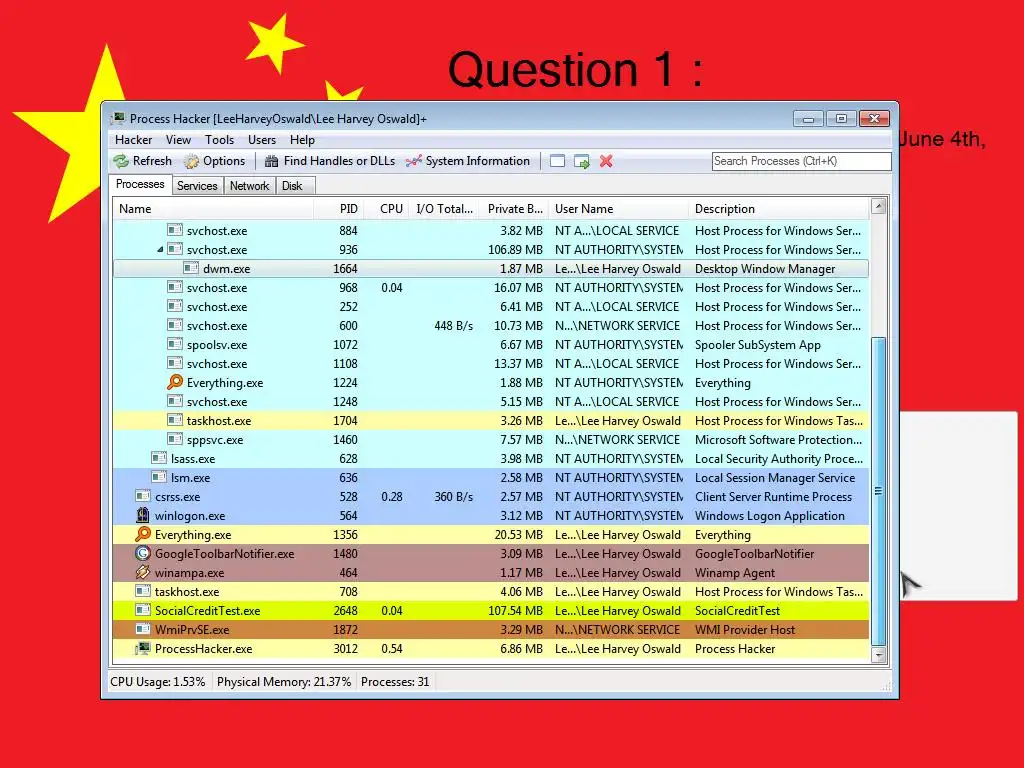The width and height of the screenshot is (1024, 768).
Task: Click the GoogleToolbarNotifier.exe icon
Action: [x=142, y=553]
